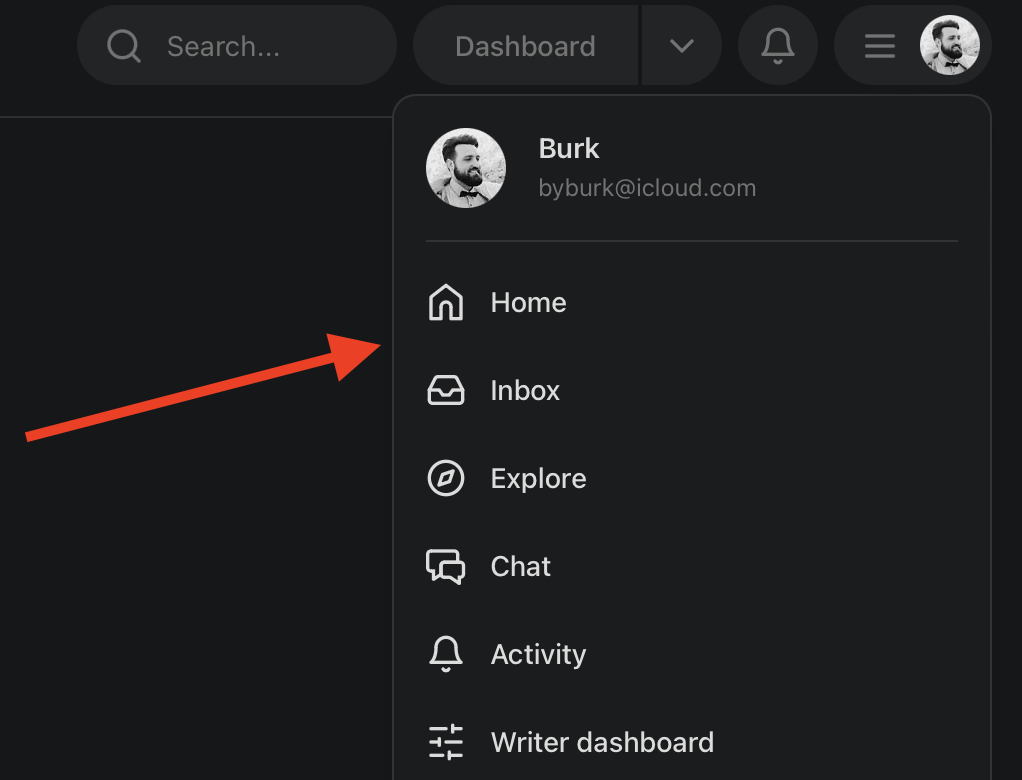The width and height of the screenshot is (1022, 780).
Task: Open Chat from the menu list
Action: [x=520, y=567]
